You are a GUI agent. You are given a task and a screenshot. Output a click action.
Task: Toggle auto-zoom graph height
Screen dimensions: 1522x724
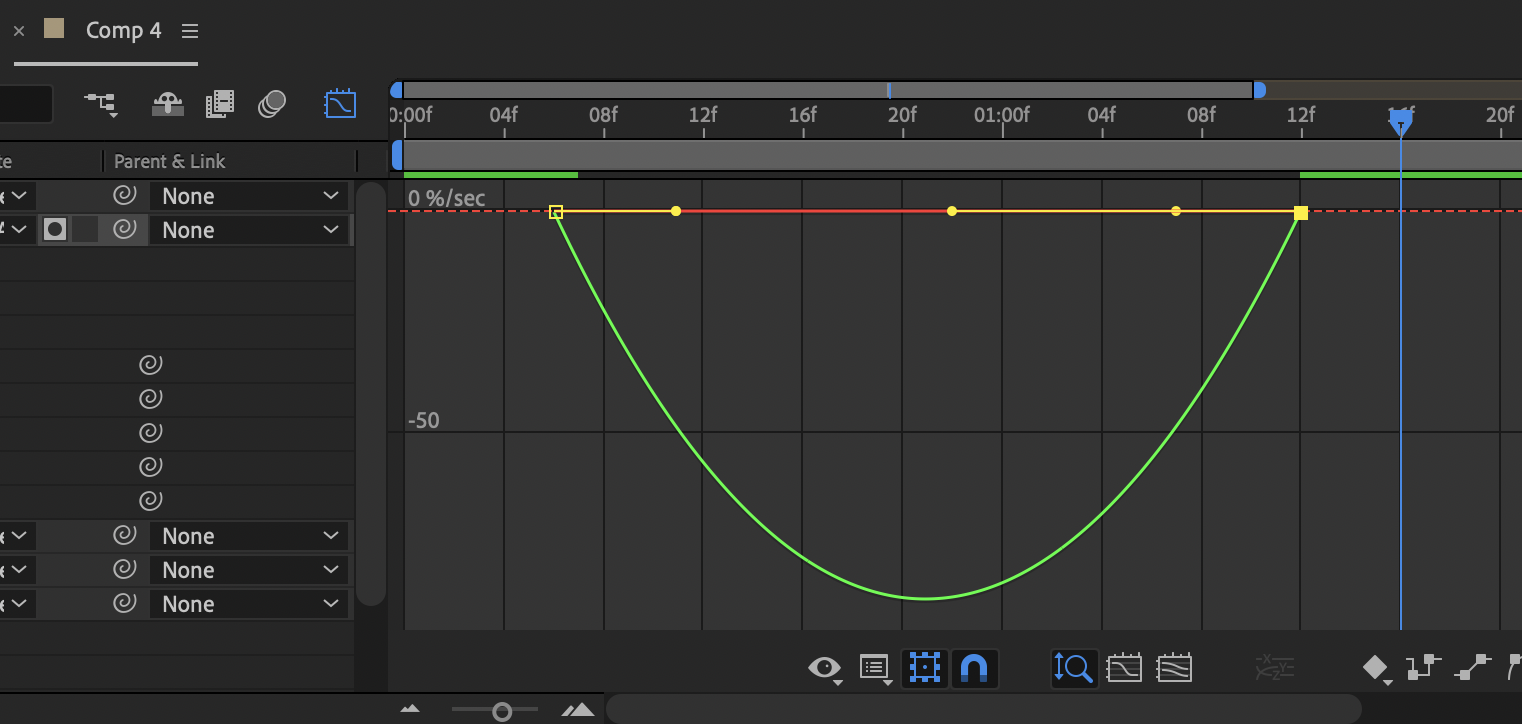click(x=1074, y=668)
